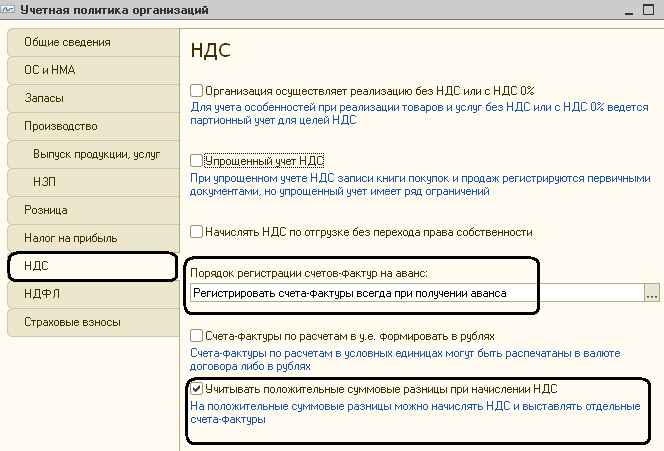Image resolution: width=664 pixels, height=451 pixels.
Task: Click the партионный учет для целей НДС hint
Action: [419, 113]
